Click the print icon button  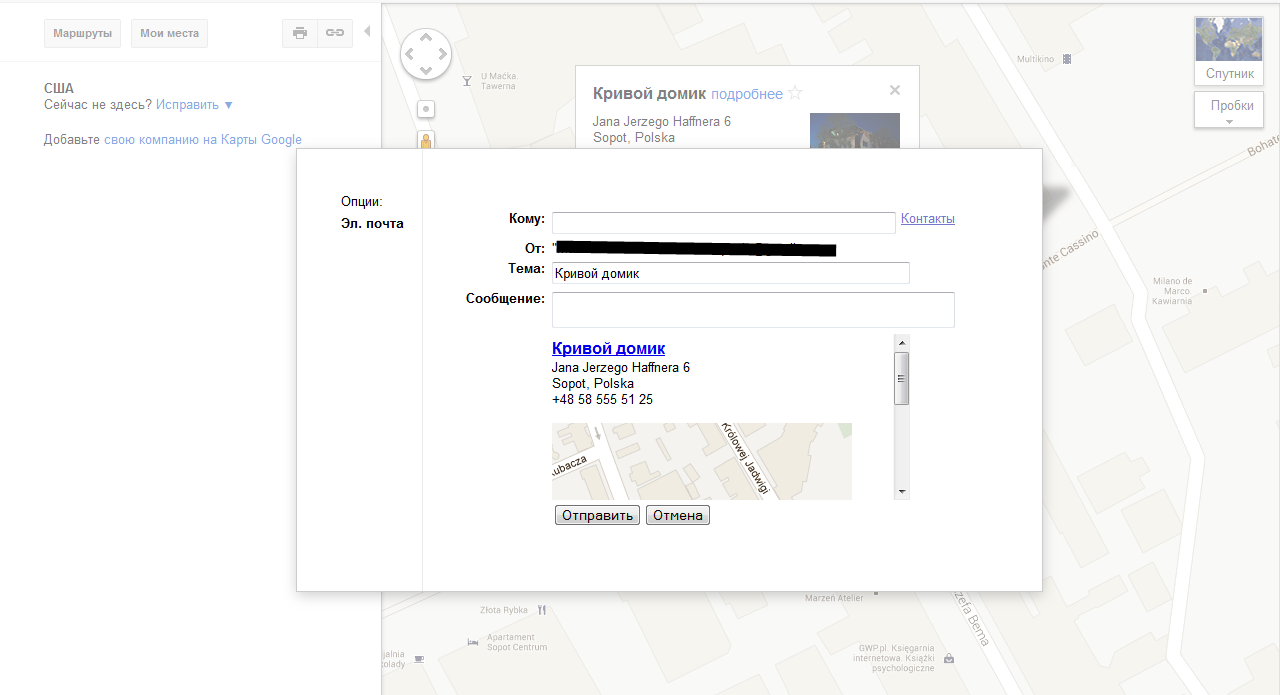(x=300, y=33)
